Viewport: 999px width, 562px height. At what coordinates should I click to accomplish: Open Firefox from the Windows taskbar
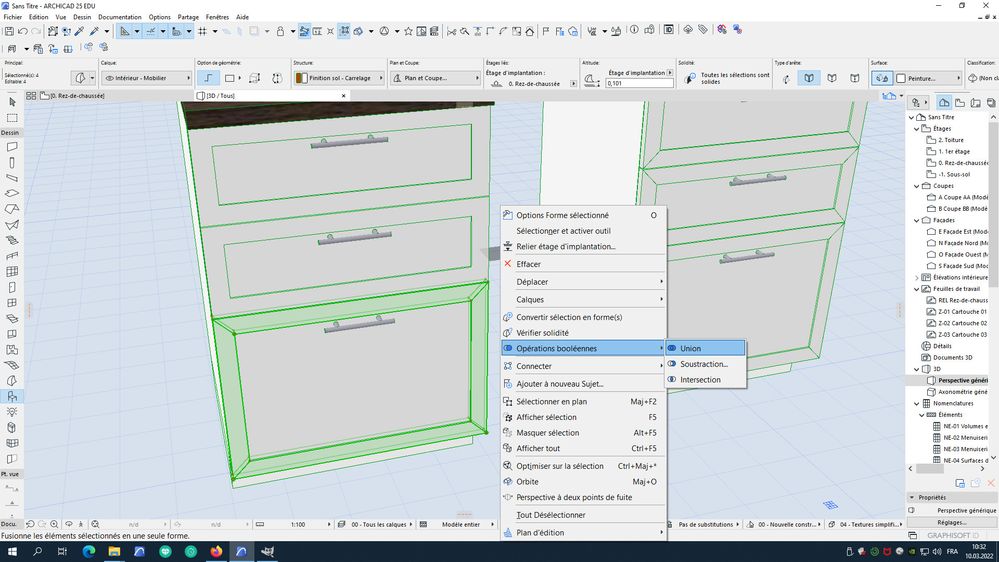[x=215, y=551]
